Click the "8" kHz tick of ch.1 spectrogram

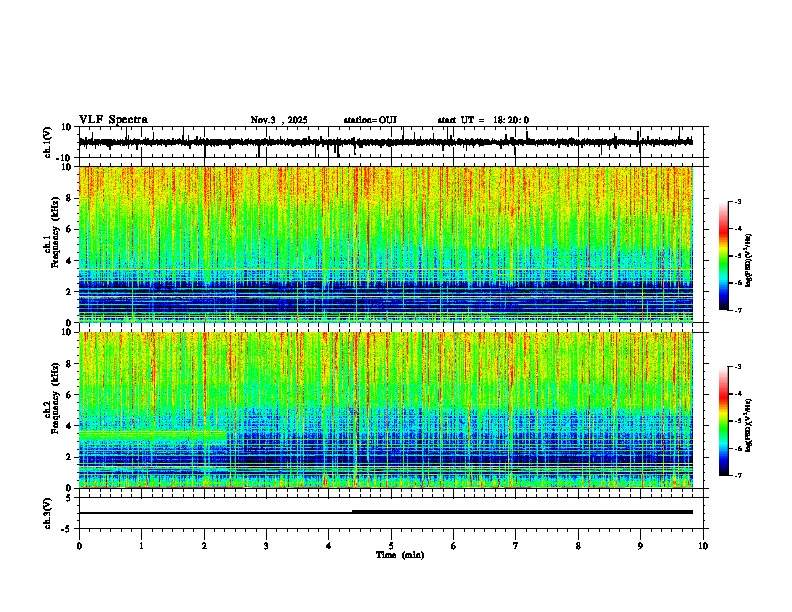(70, 198)
